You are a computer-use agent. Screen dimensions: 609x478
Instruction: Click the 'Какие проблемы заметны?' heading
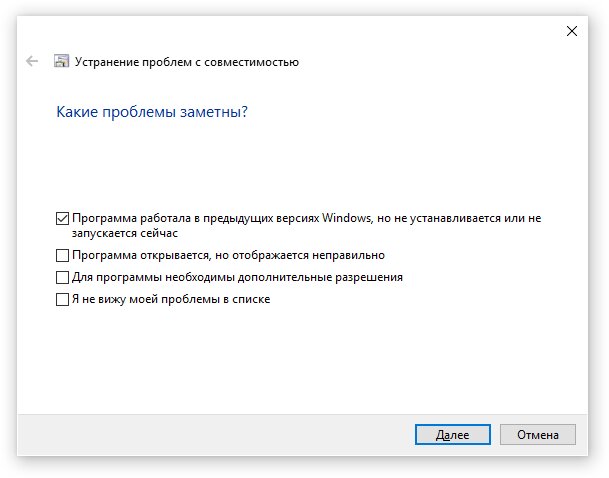coord(152,112)
